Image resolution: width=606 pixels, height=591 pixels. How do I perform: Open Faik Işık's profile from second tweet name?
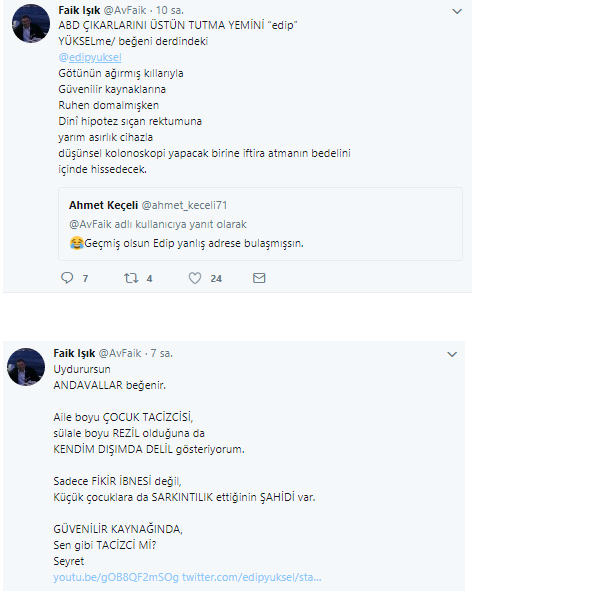[74, 353]
